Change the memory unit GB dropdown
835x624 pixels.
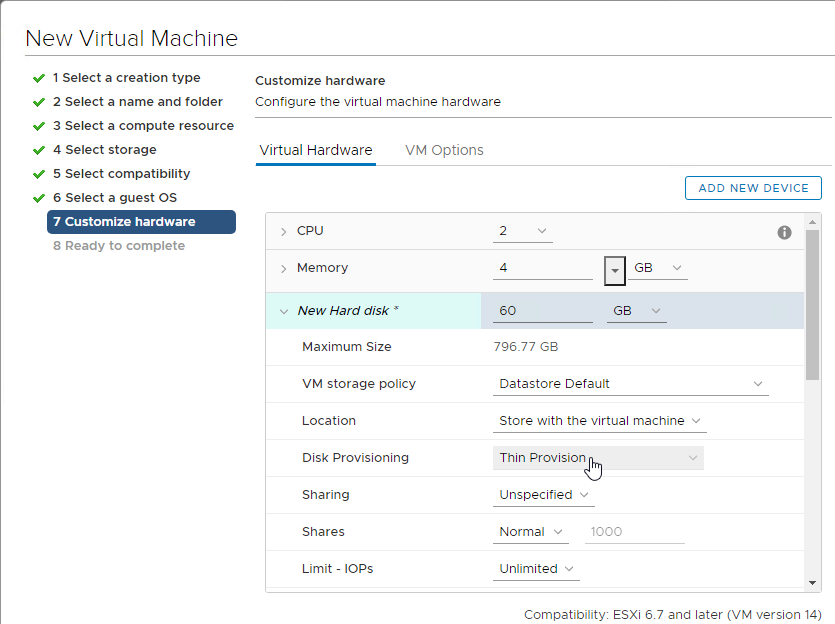658,268
